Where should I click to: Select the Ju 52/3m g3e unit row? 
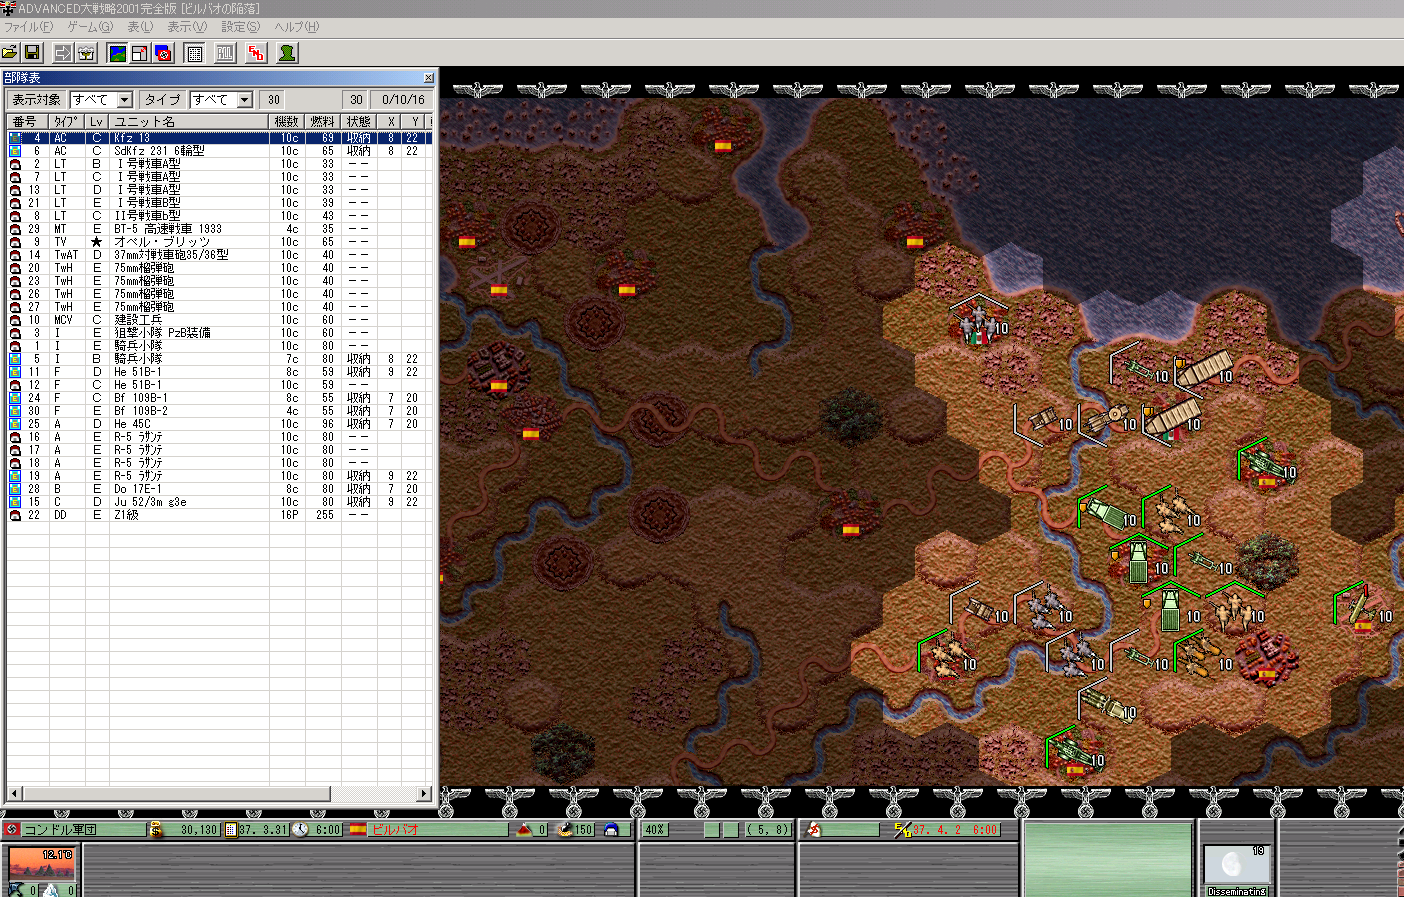[219, 502]
